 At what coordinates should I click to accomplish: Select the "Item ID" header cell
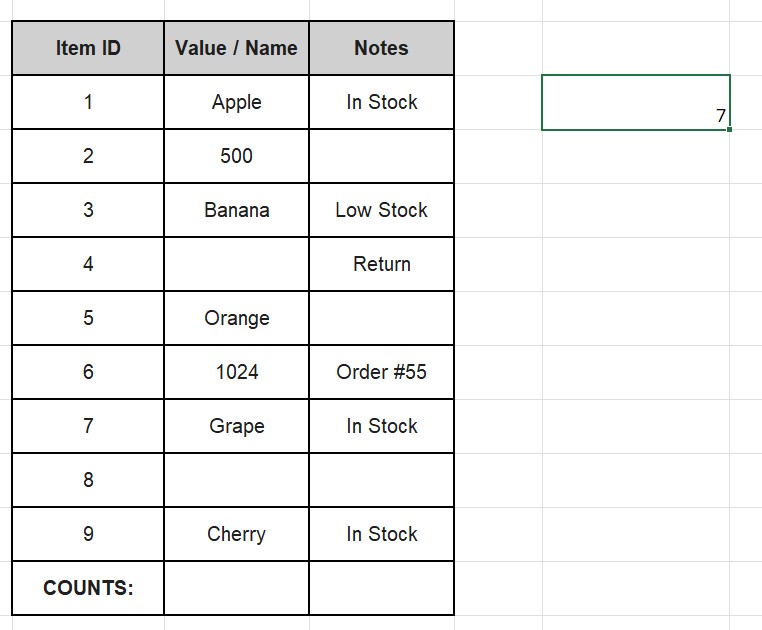(x=88, y=48)
